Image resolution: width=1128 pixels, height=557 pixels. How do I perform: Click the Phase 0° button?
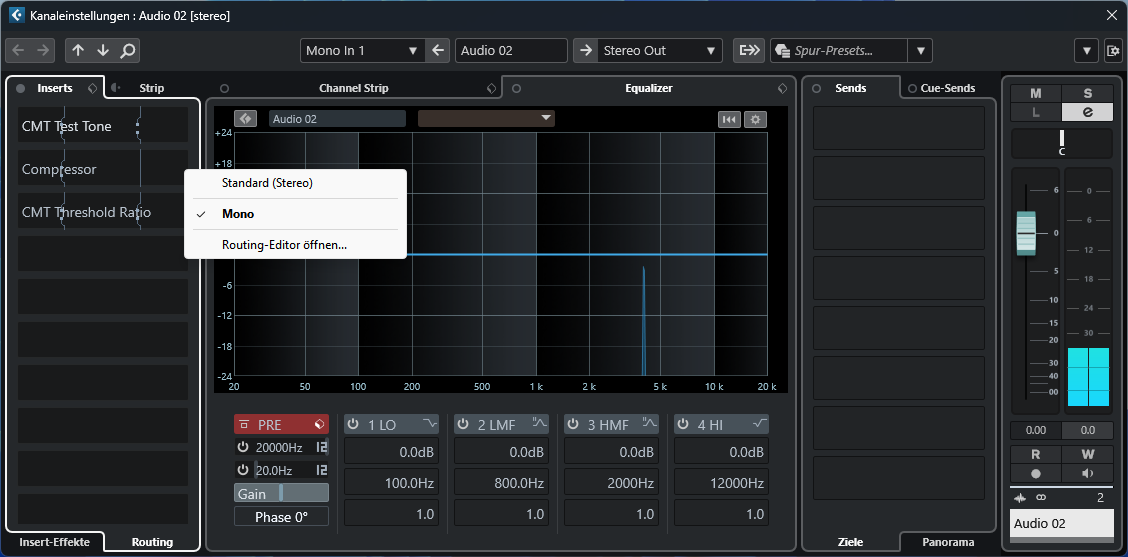pyautogui.click(x=281, y=517)
